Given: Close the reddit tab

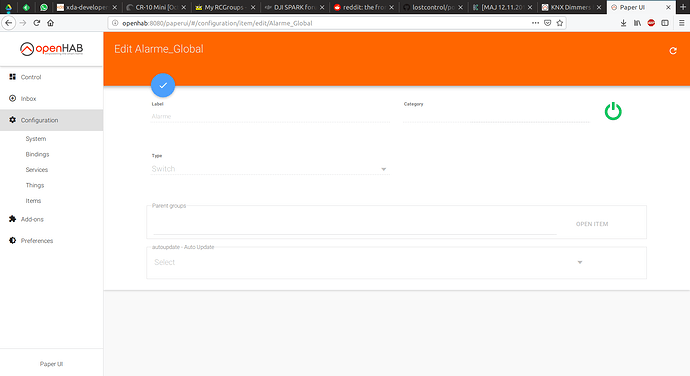Looking at the screenshot, I should coord(391,7).
